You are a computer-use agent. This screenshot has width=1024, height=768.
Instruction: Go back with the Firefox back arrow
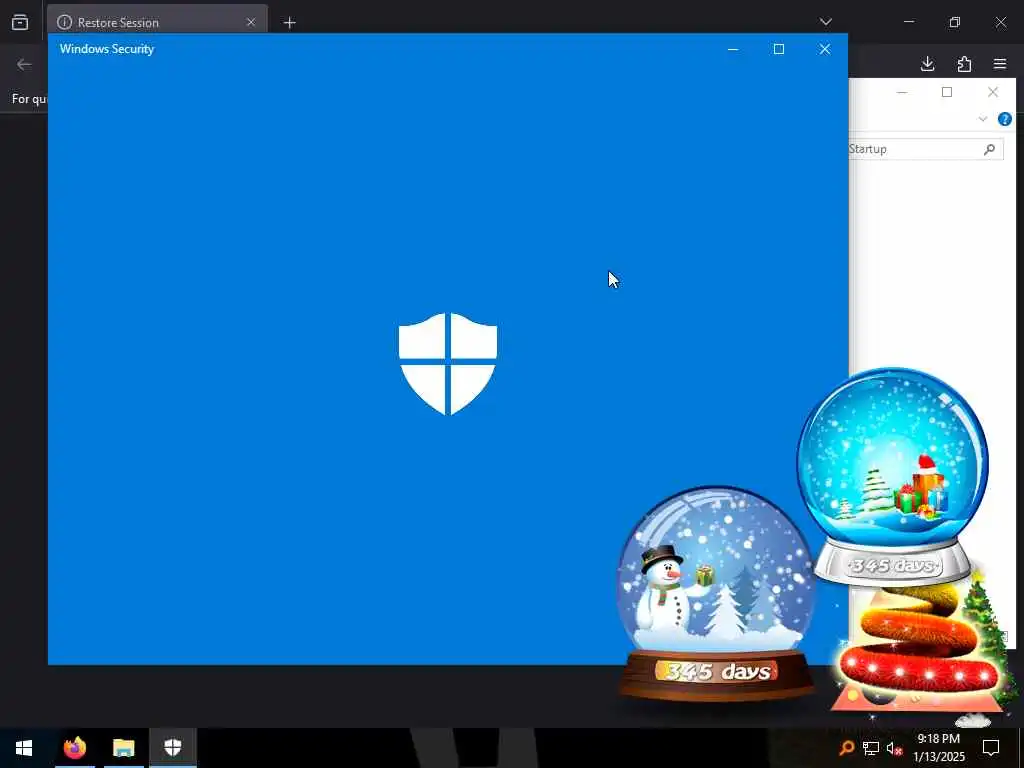coord(24,64)
